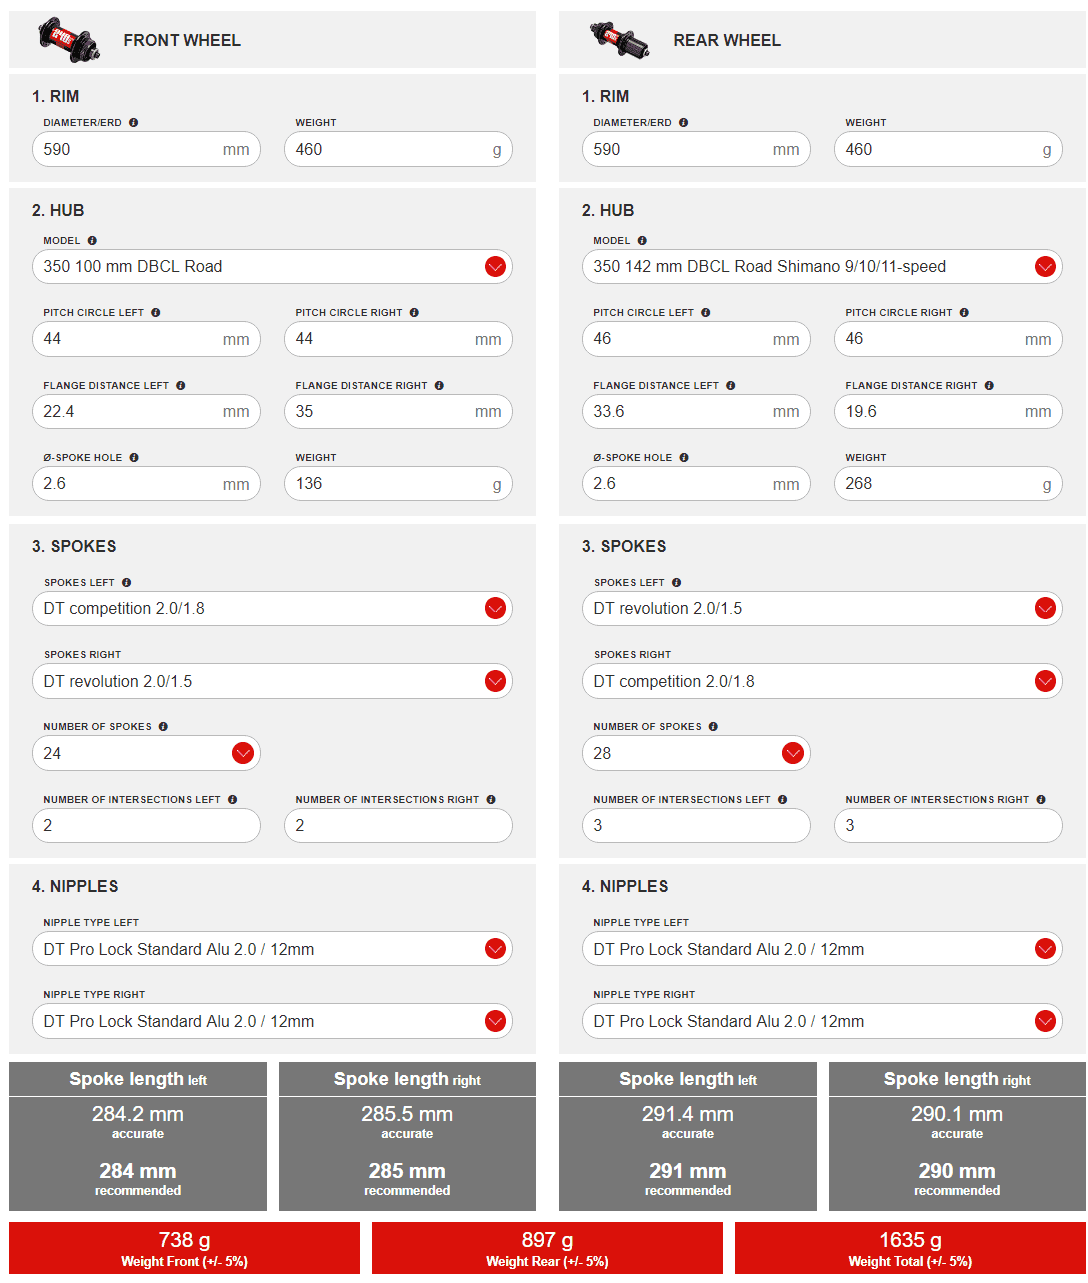Click front Number of Intersections Left field
This screenshot has height=1283, width=1088.
145,826
